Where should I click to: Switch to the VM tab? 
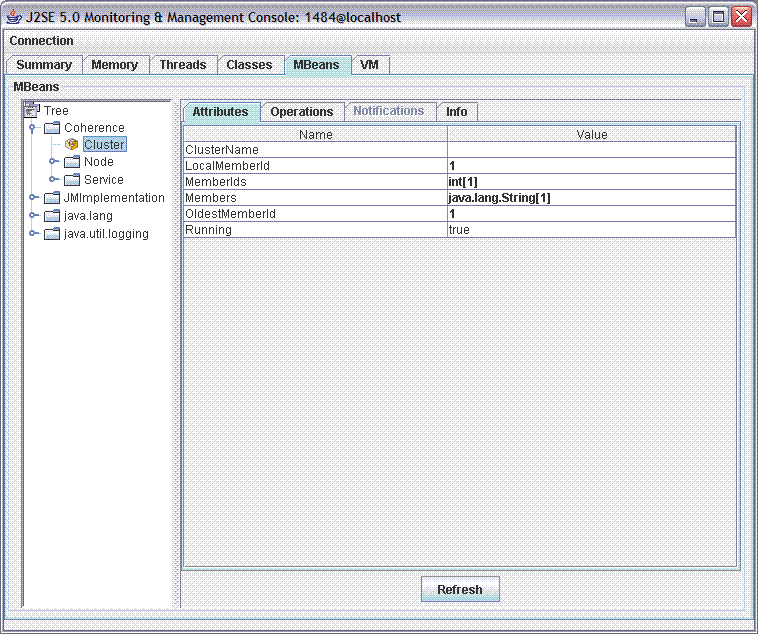coord(369,65)
